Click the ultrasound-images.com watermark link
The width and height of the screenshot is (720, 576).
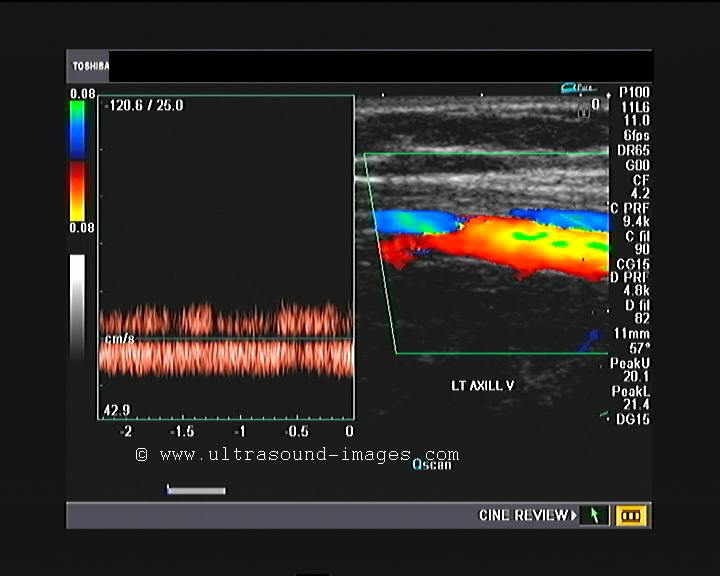(x=297, y=454)
